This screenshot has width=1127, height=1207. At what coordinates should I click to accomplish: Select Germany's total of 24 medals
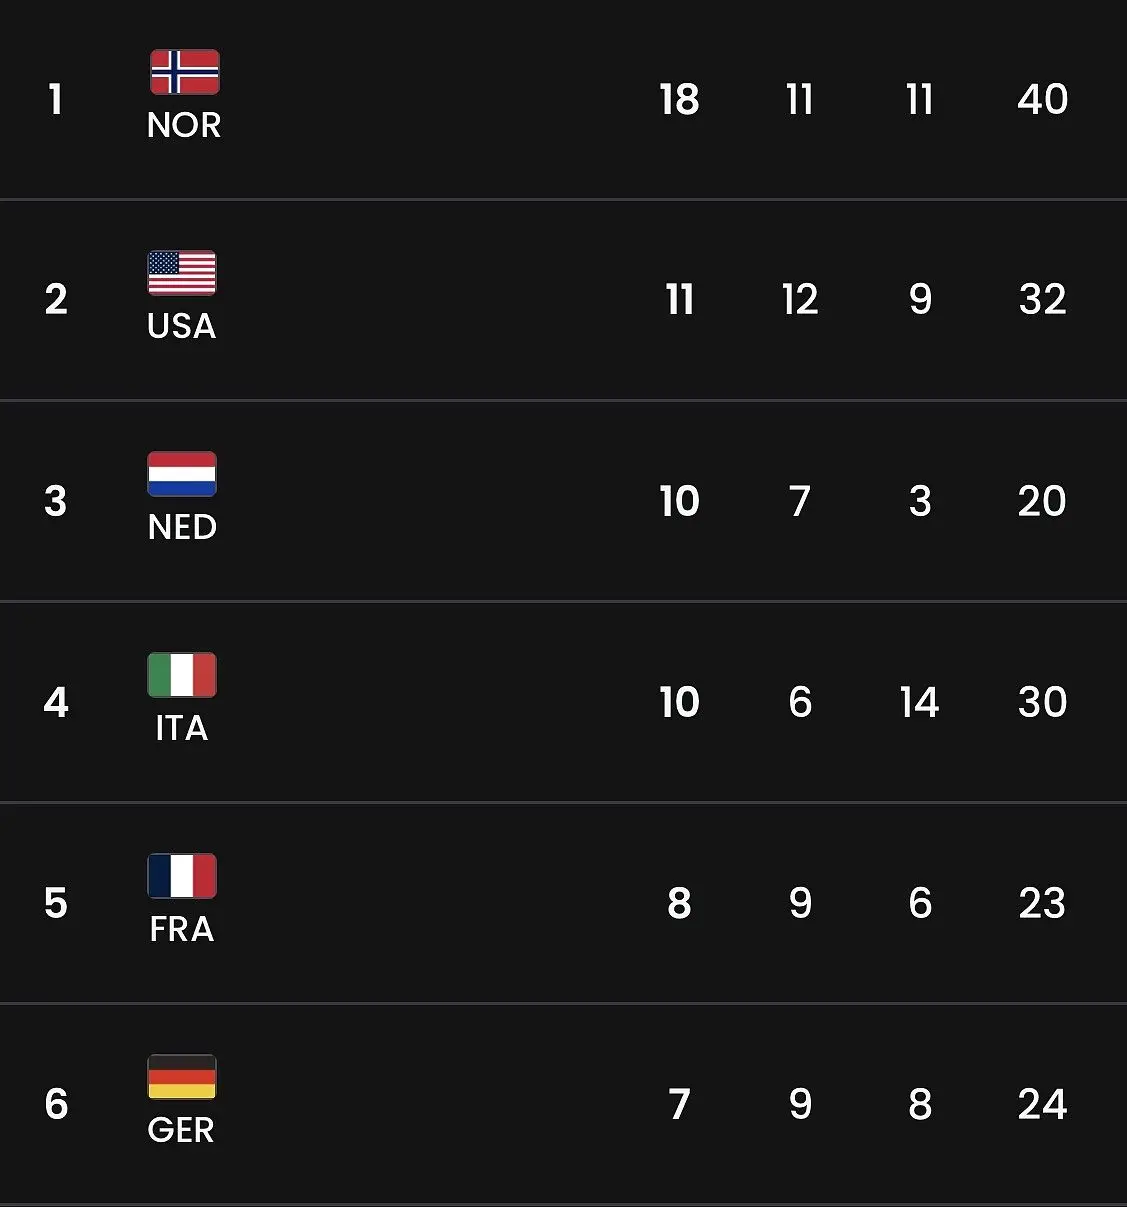click(1042, 1104)
